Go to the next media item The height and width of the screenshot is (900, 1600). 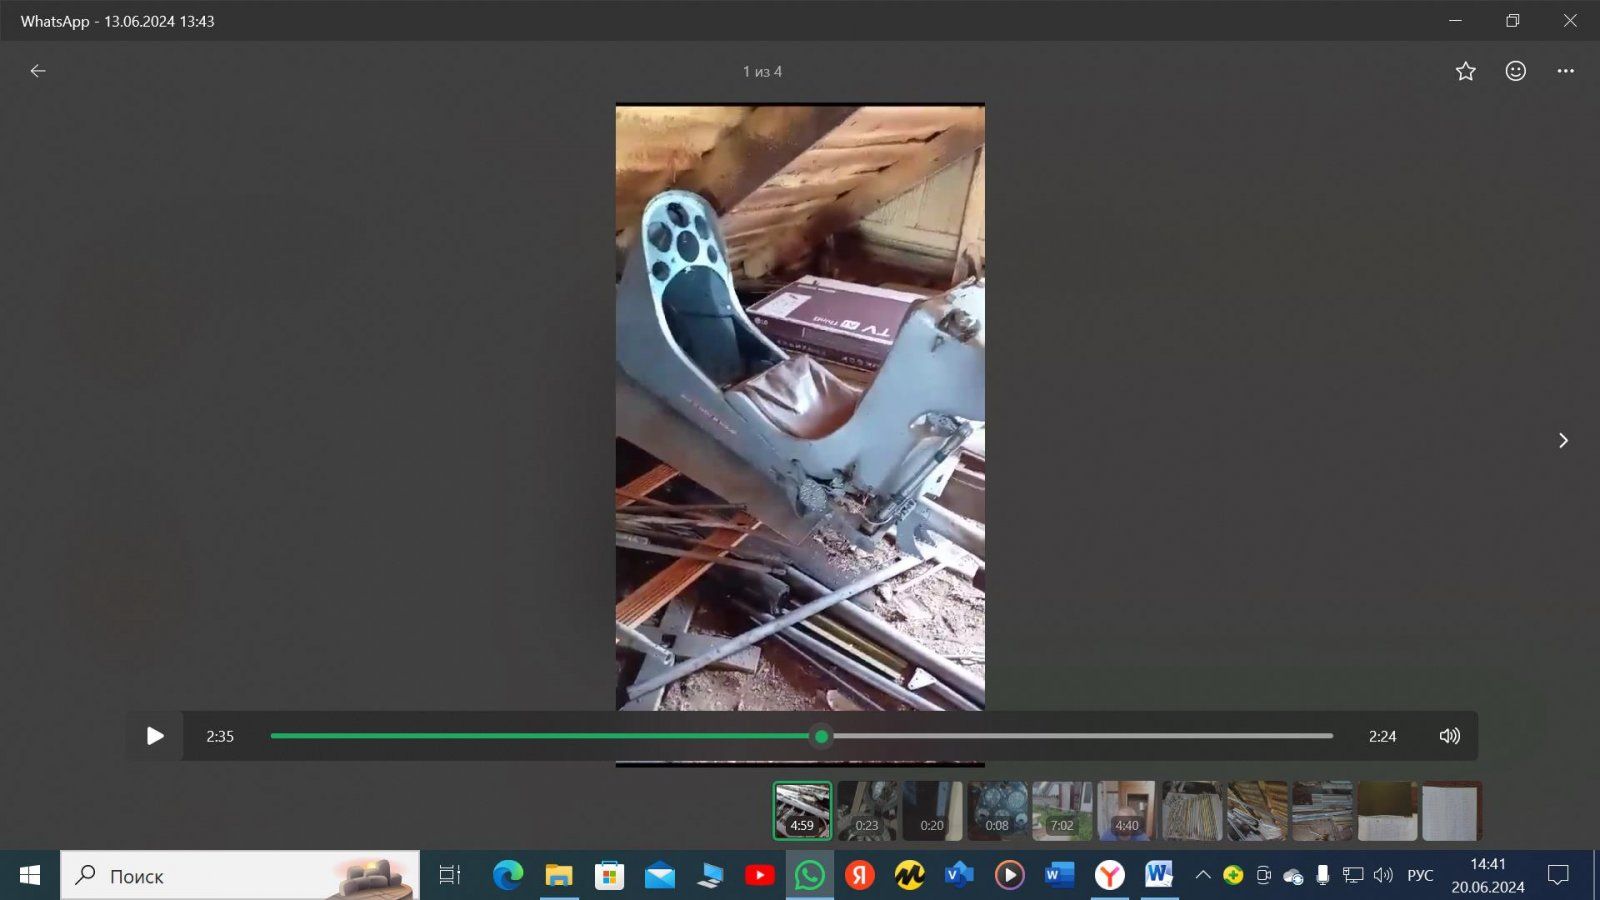tap(1563, 440)
